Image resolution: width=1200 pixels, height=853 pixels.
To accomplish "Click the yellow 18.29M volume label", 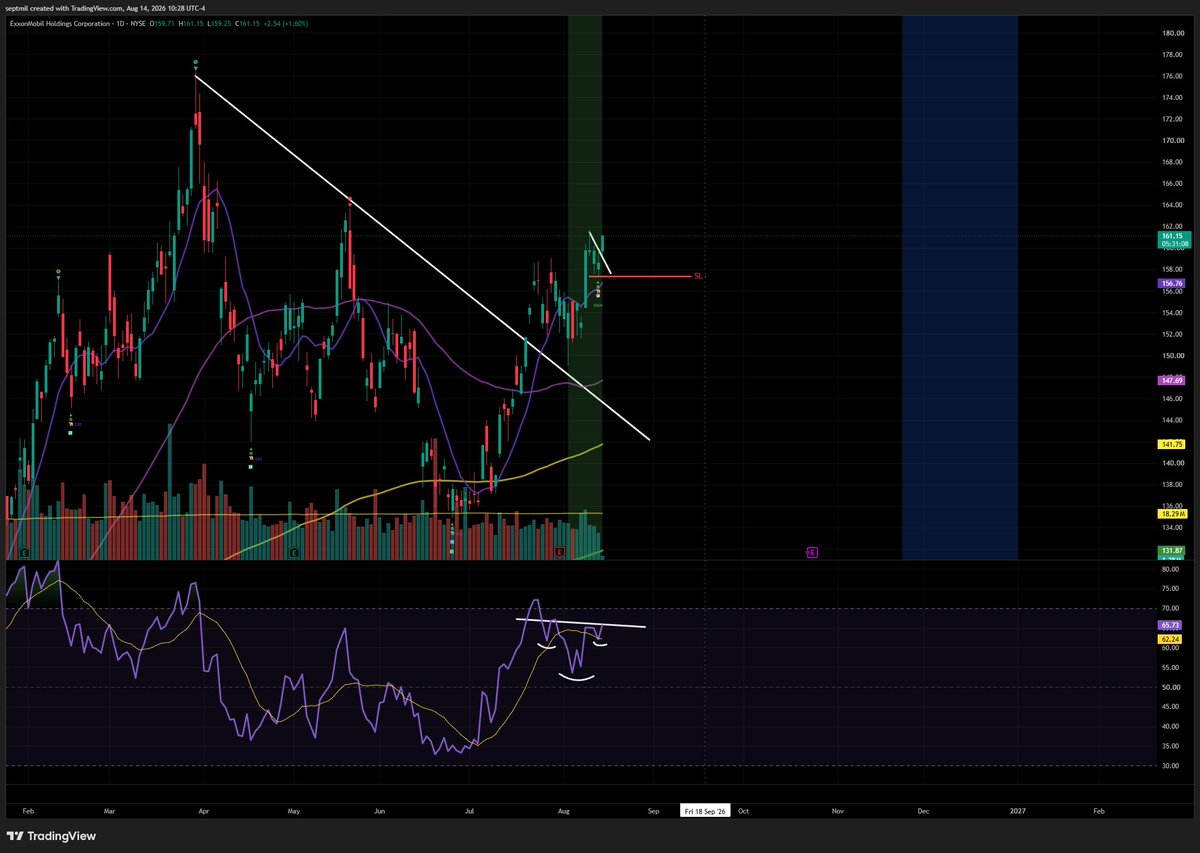I will (1171, 513).
